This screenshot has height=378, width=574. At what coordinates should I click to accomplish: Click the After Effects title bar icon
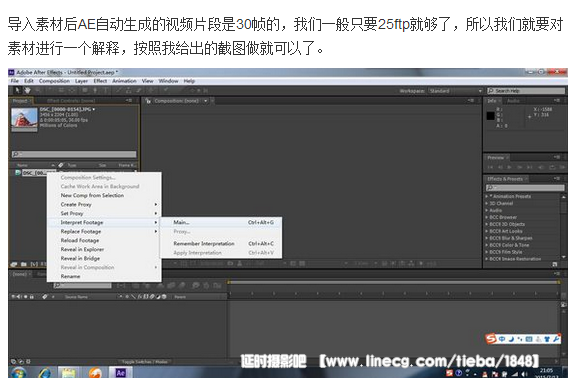point(11,72)
